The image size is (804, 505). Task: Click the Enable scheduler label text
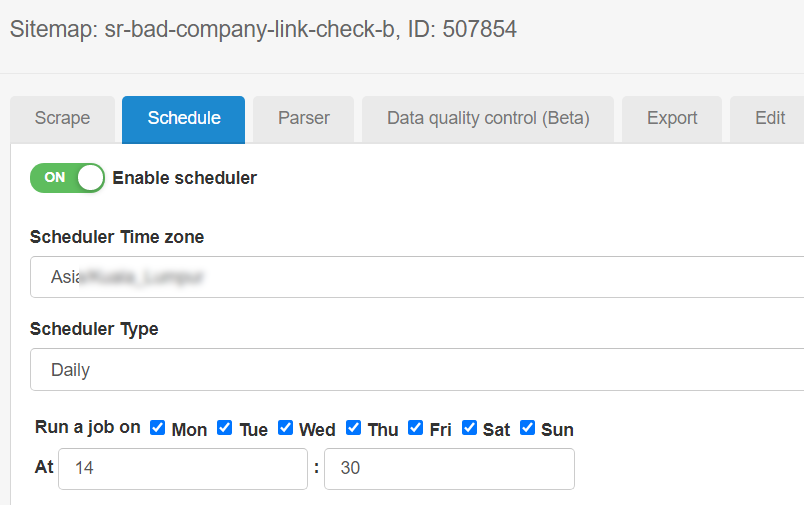click(185, 178)
